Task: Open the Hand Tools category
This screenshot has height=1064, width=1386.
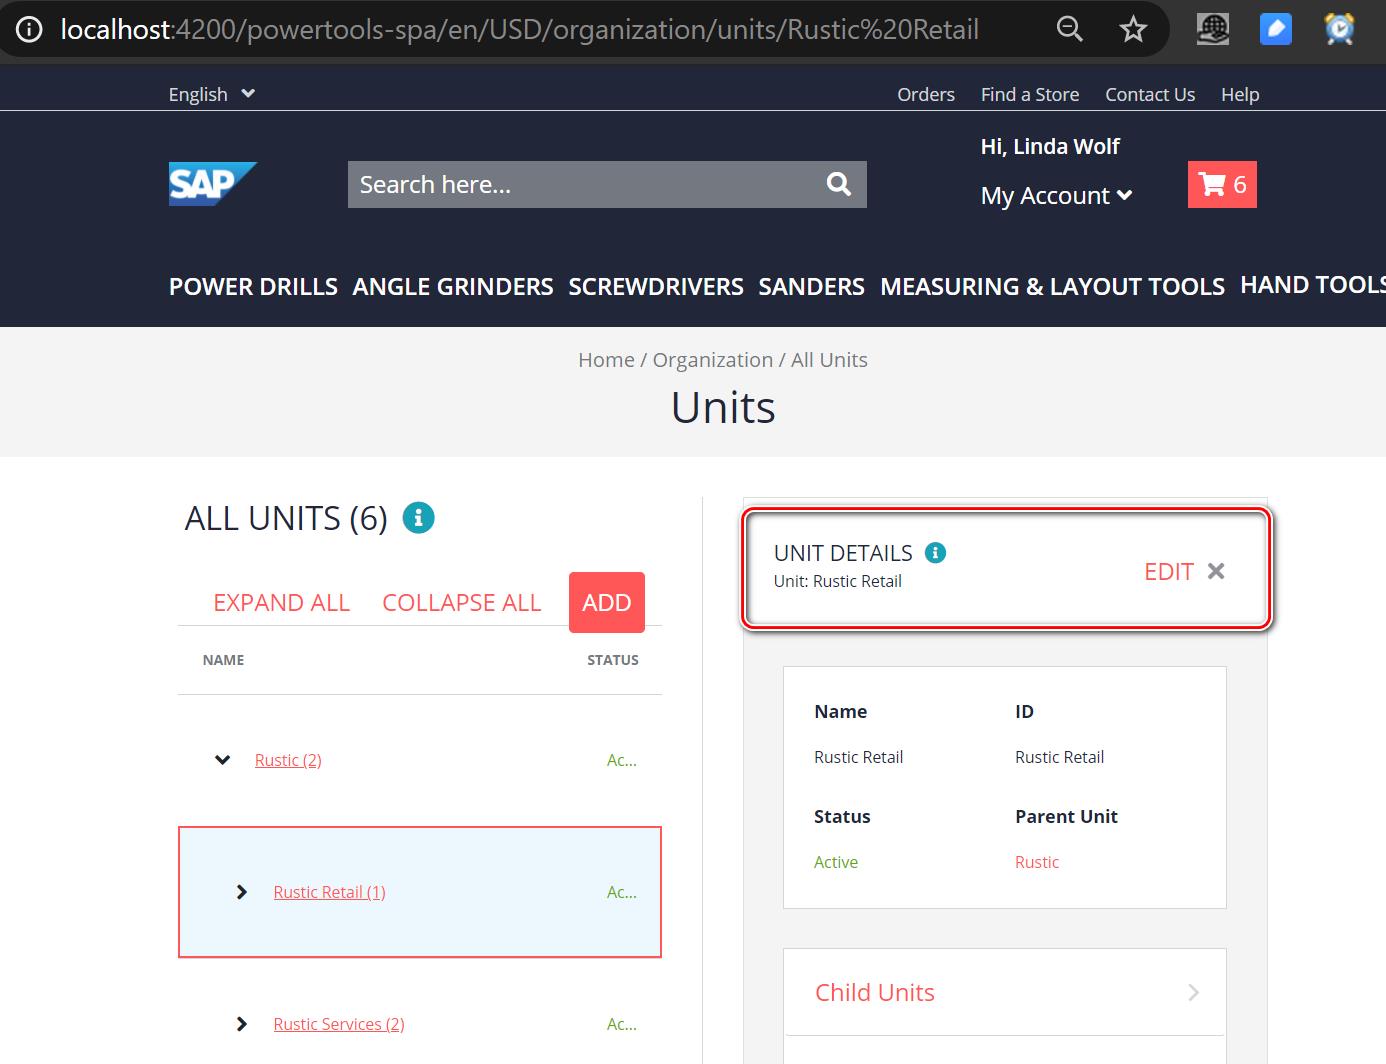Action: click(x=1313, y=285)
